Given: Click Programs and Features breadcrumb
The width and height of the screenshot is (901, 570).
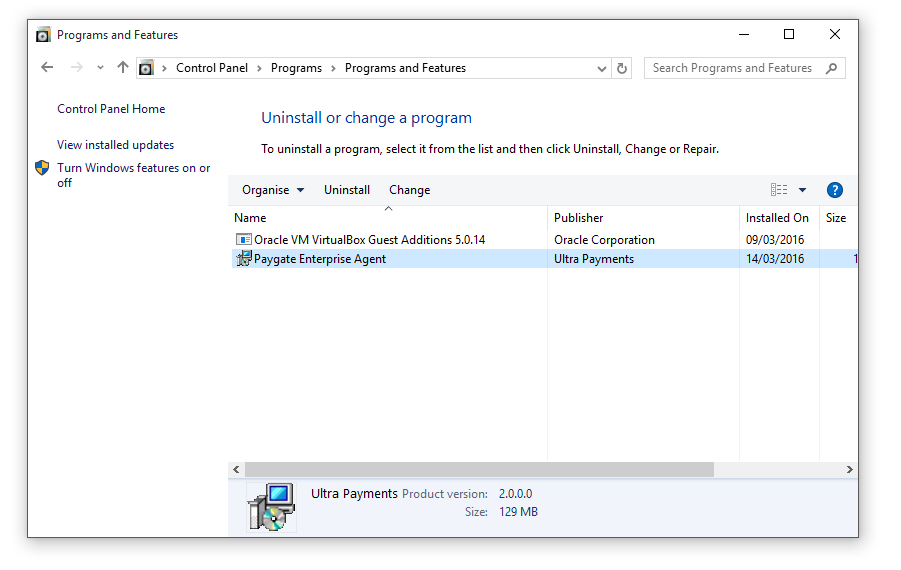Looking at the screenshot, I should [405, 68].
